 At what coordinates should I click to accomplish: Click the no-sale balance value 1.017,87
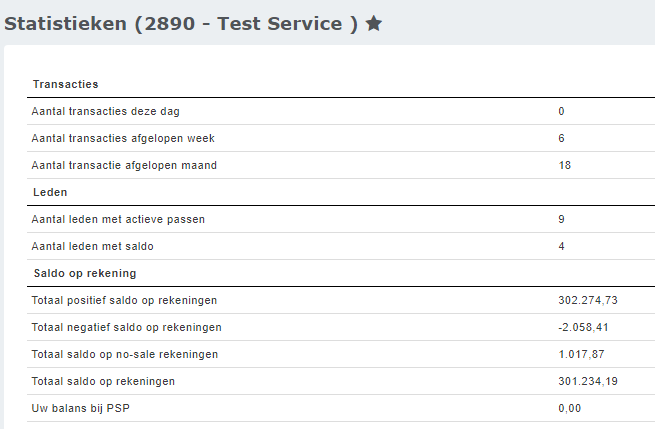581,353
